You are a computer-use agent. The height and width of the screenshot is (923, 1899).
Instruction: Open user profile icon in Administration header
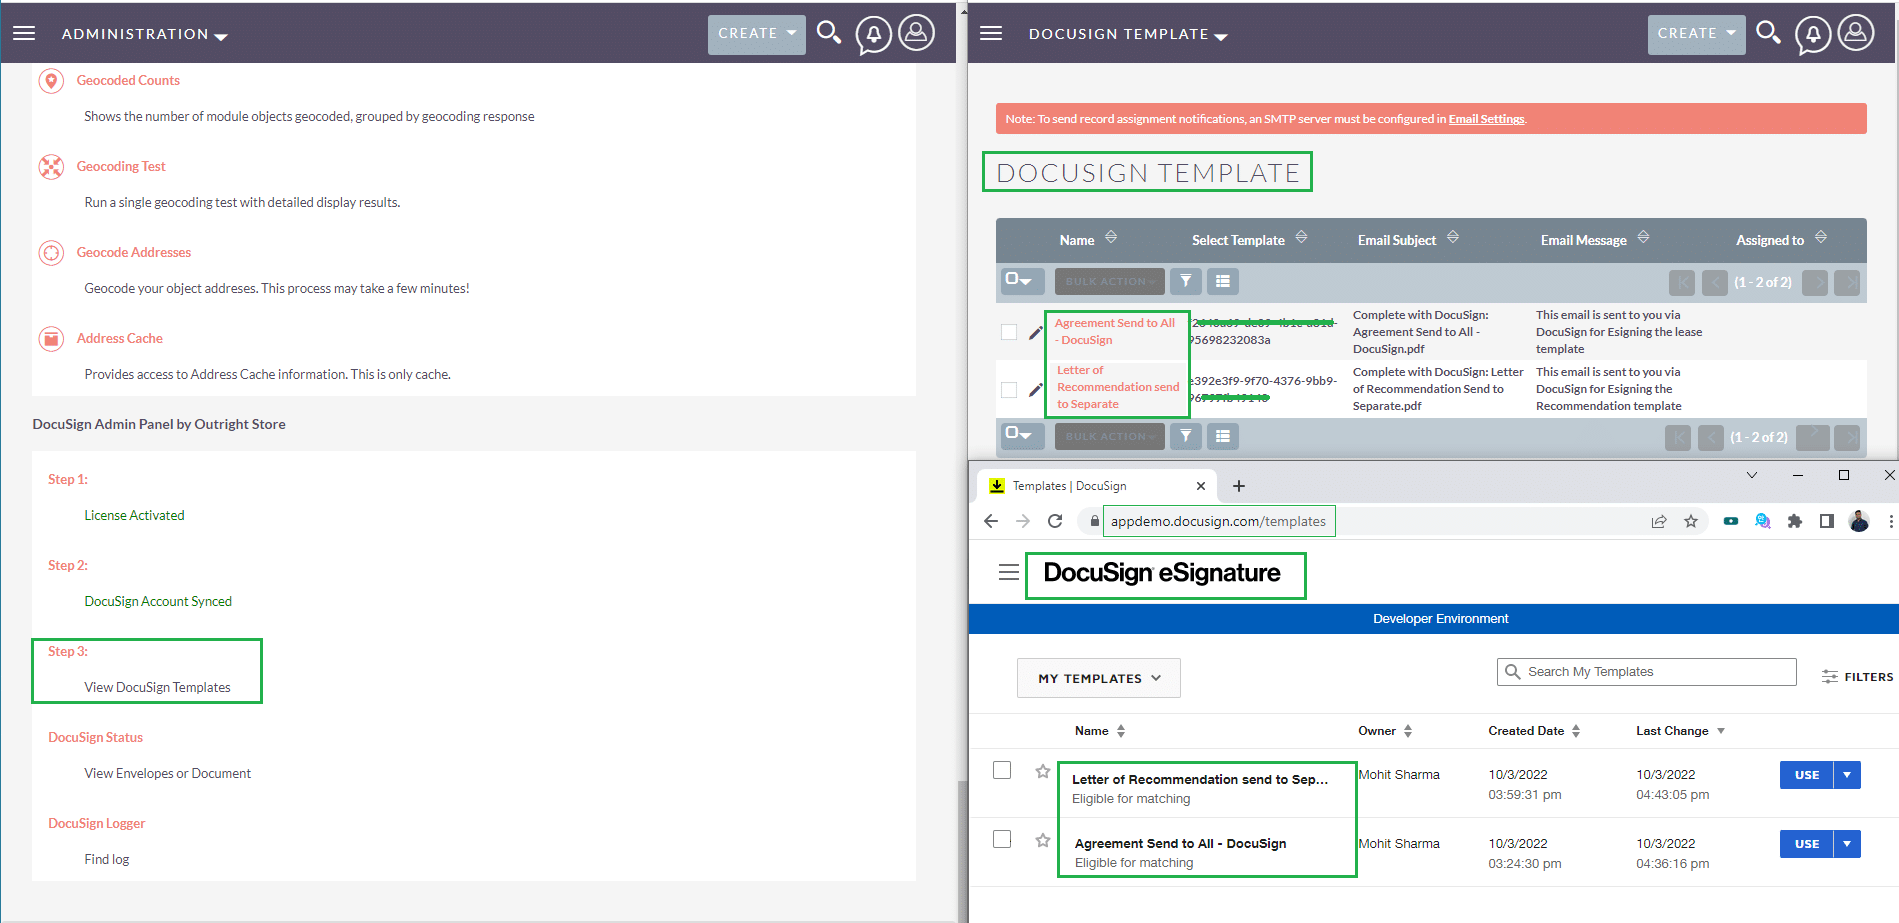tap(916, 33)
